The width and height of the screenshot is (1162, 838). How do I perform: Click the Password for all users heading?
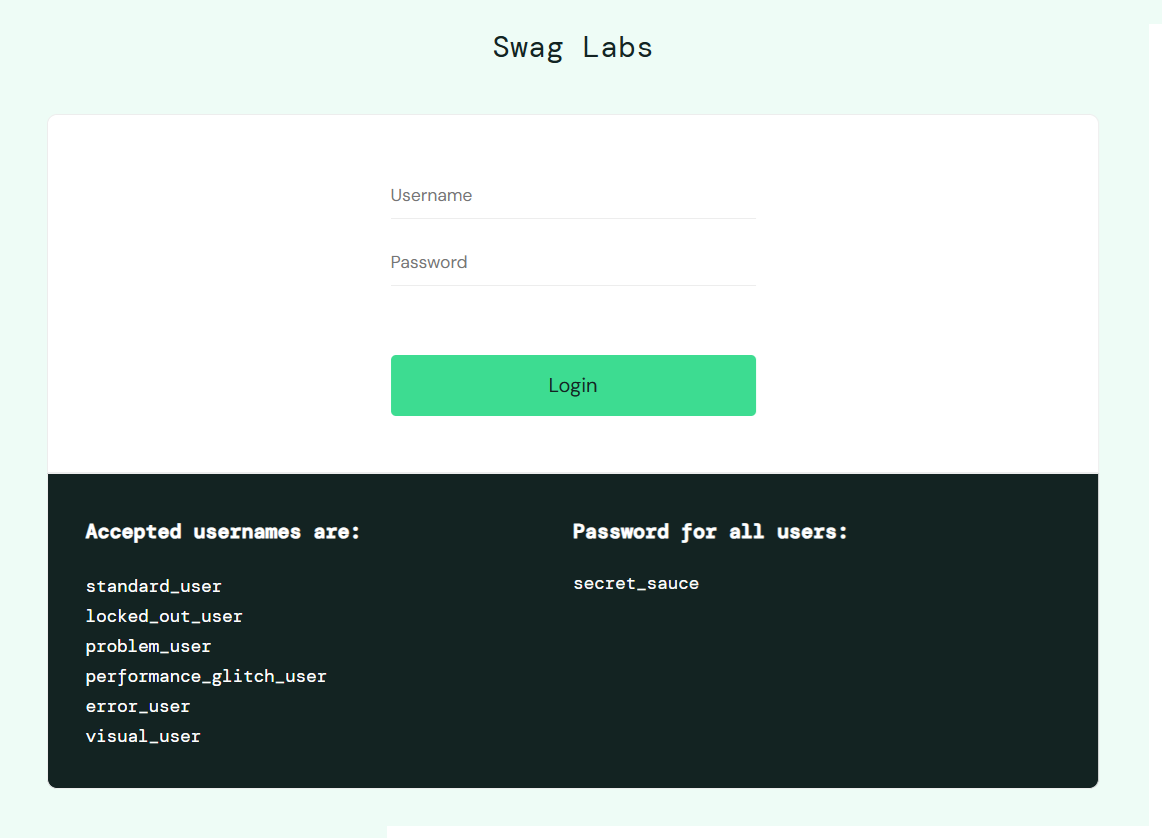click(710, 531)
